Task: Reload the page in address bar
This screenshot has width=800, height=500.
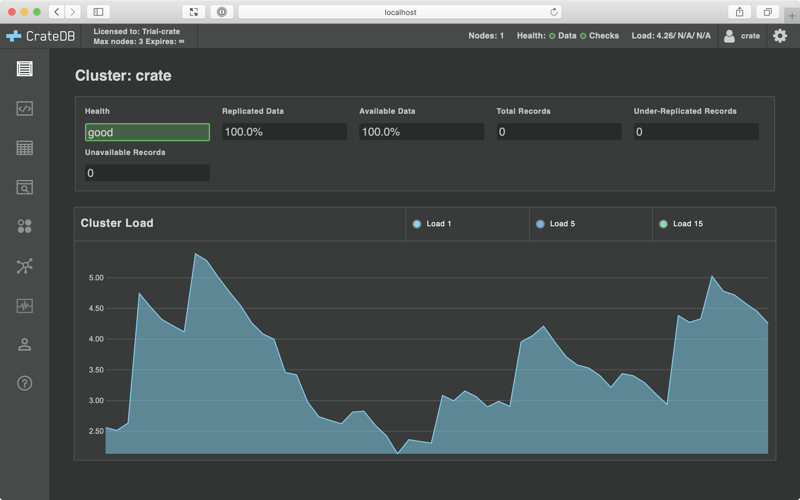Action: [554, 12]
